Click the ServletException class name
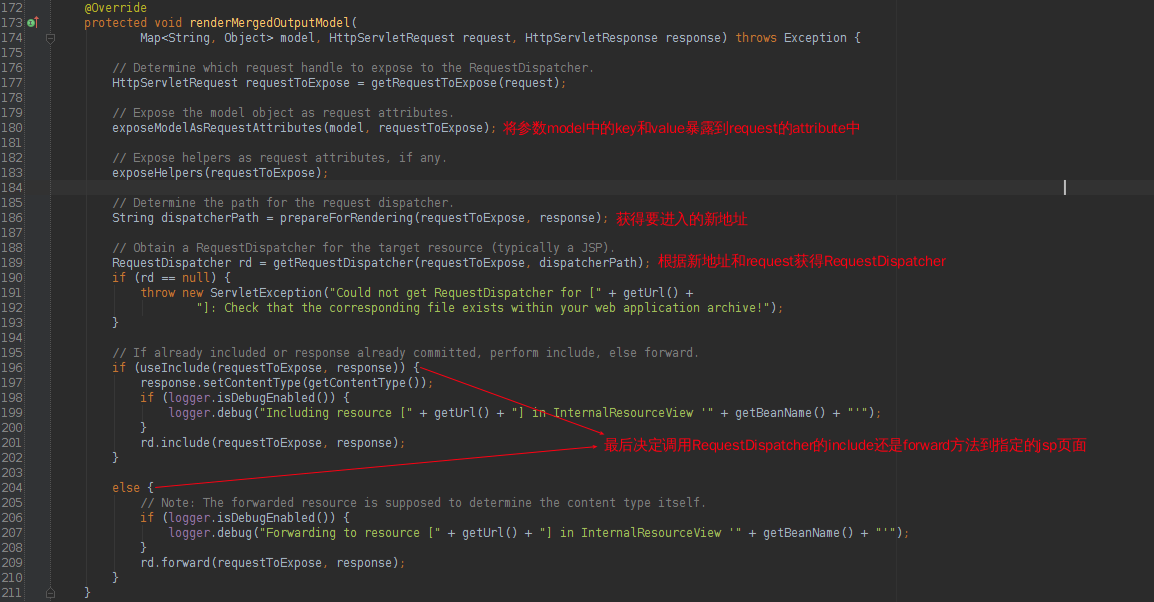 [x=266, y=293]
